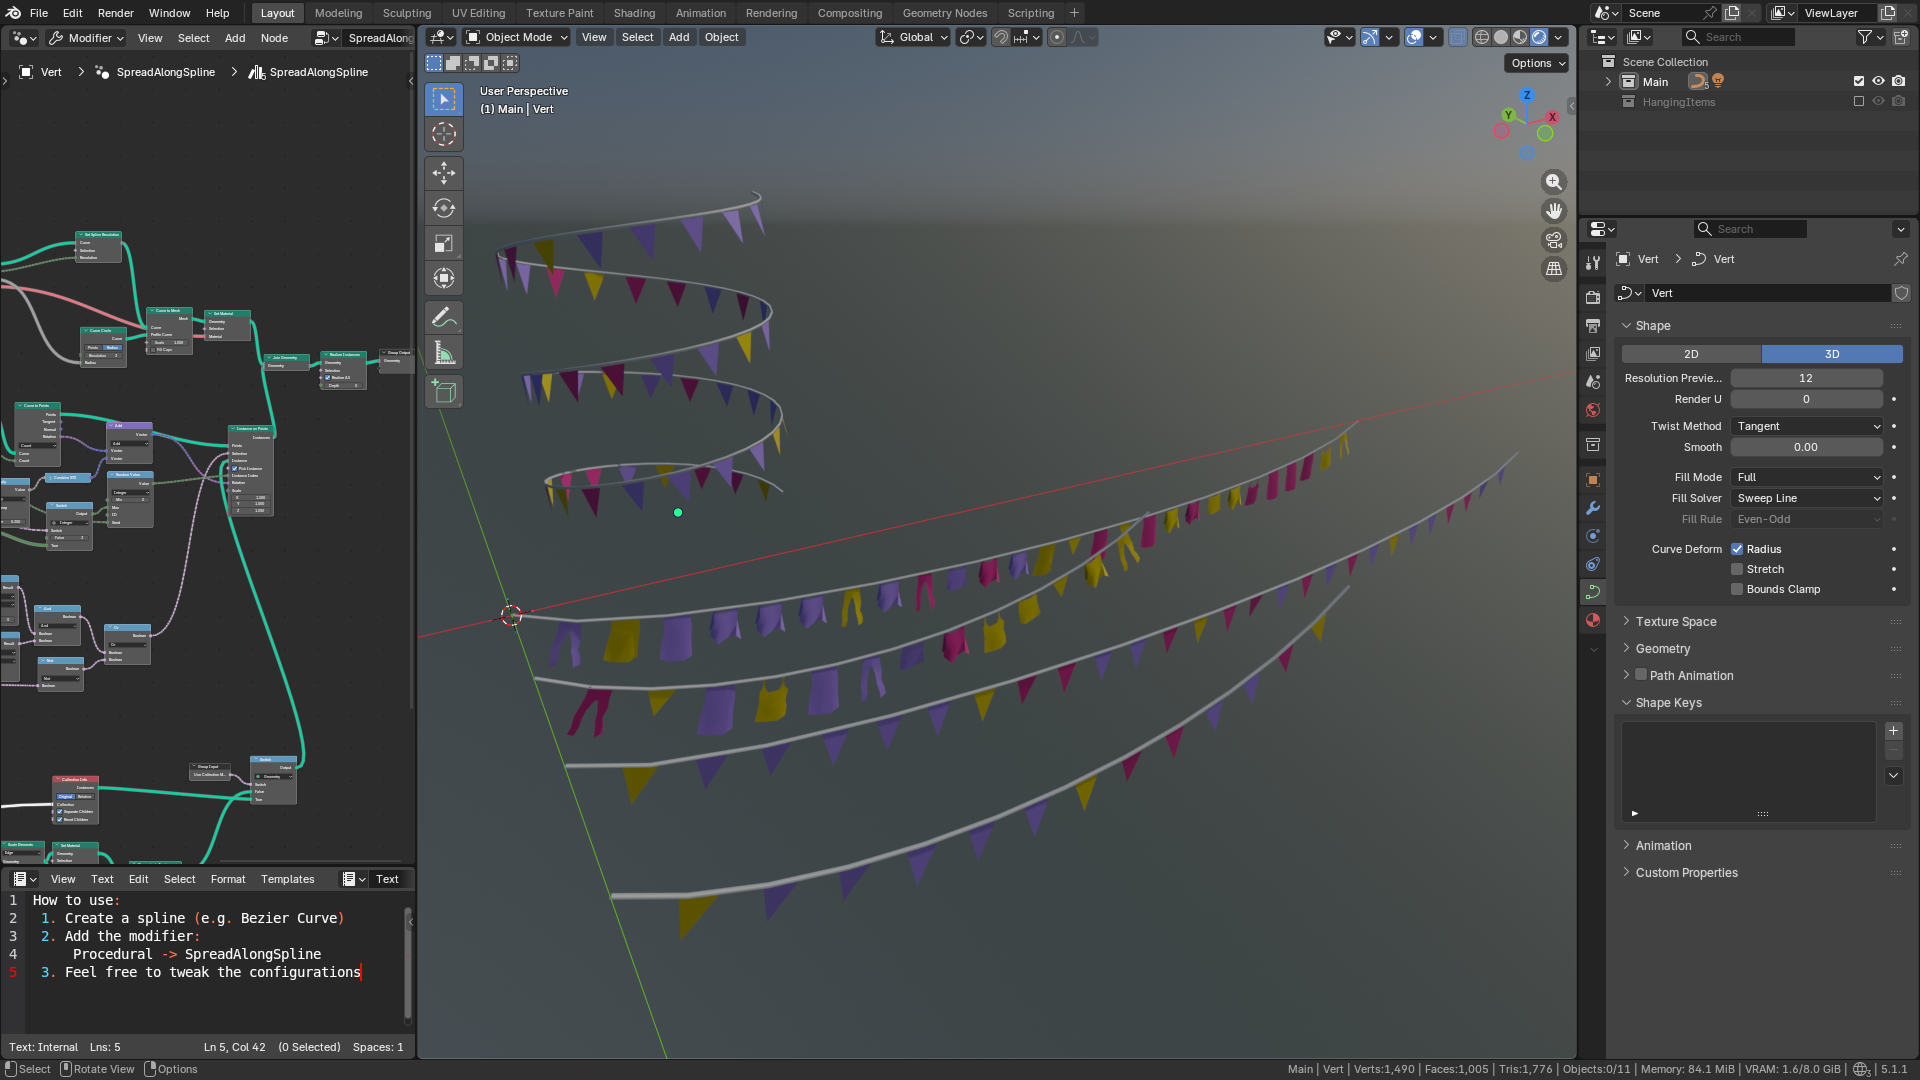Adjust the Smooth value slider
The height and width of the screenshot is (1080, 1920).
coord(1807,447)
